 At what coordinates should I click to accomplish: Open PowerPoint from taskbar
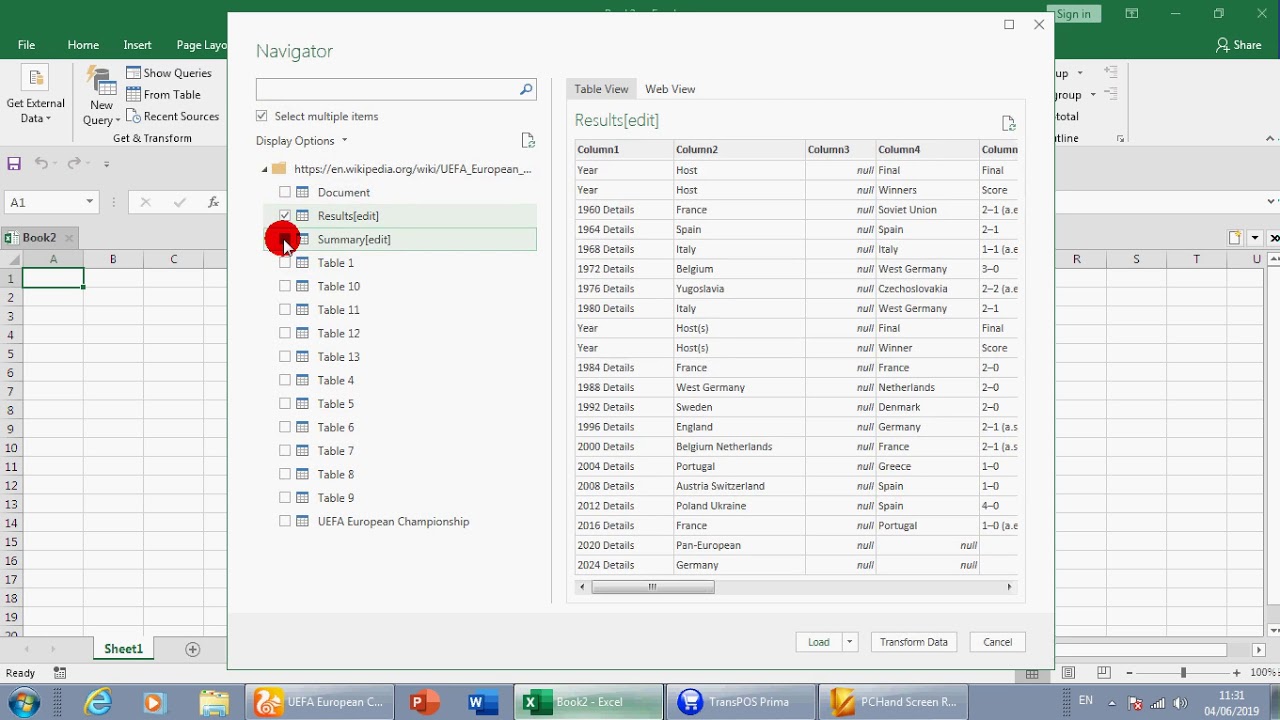click(x=424, y=702)
